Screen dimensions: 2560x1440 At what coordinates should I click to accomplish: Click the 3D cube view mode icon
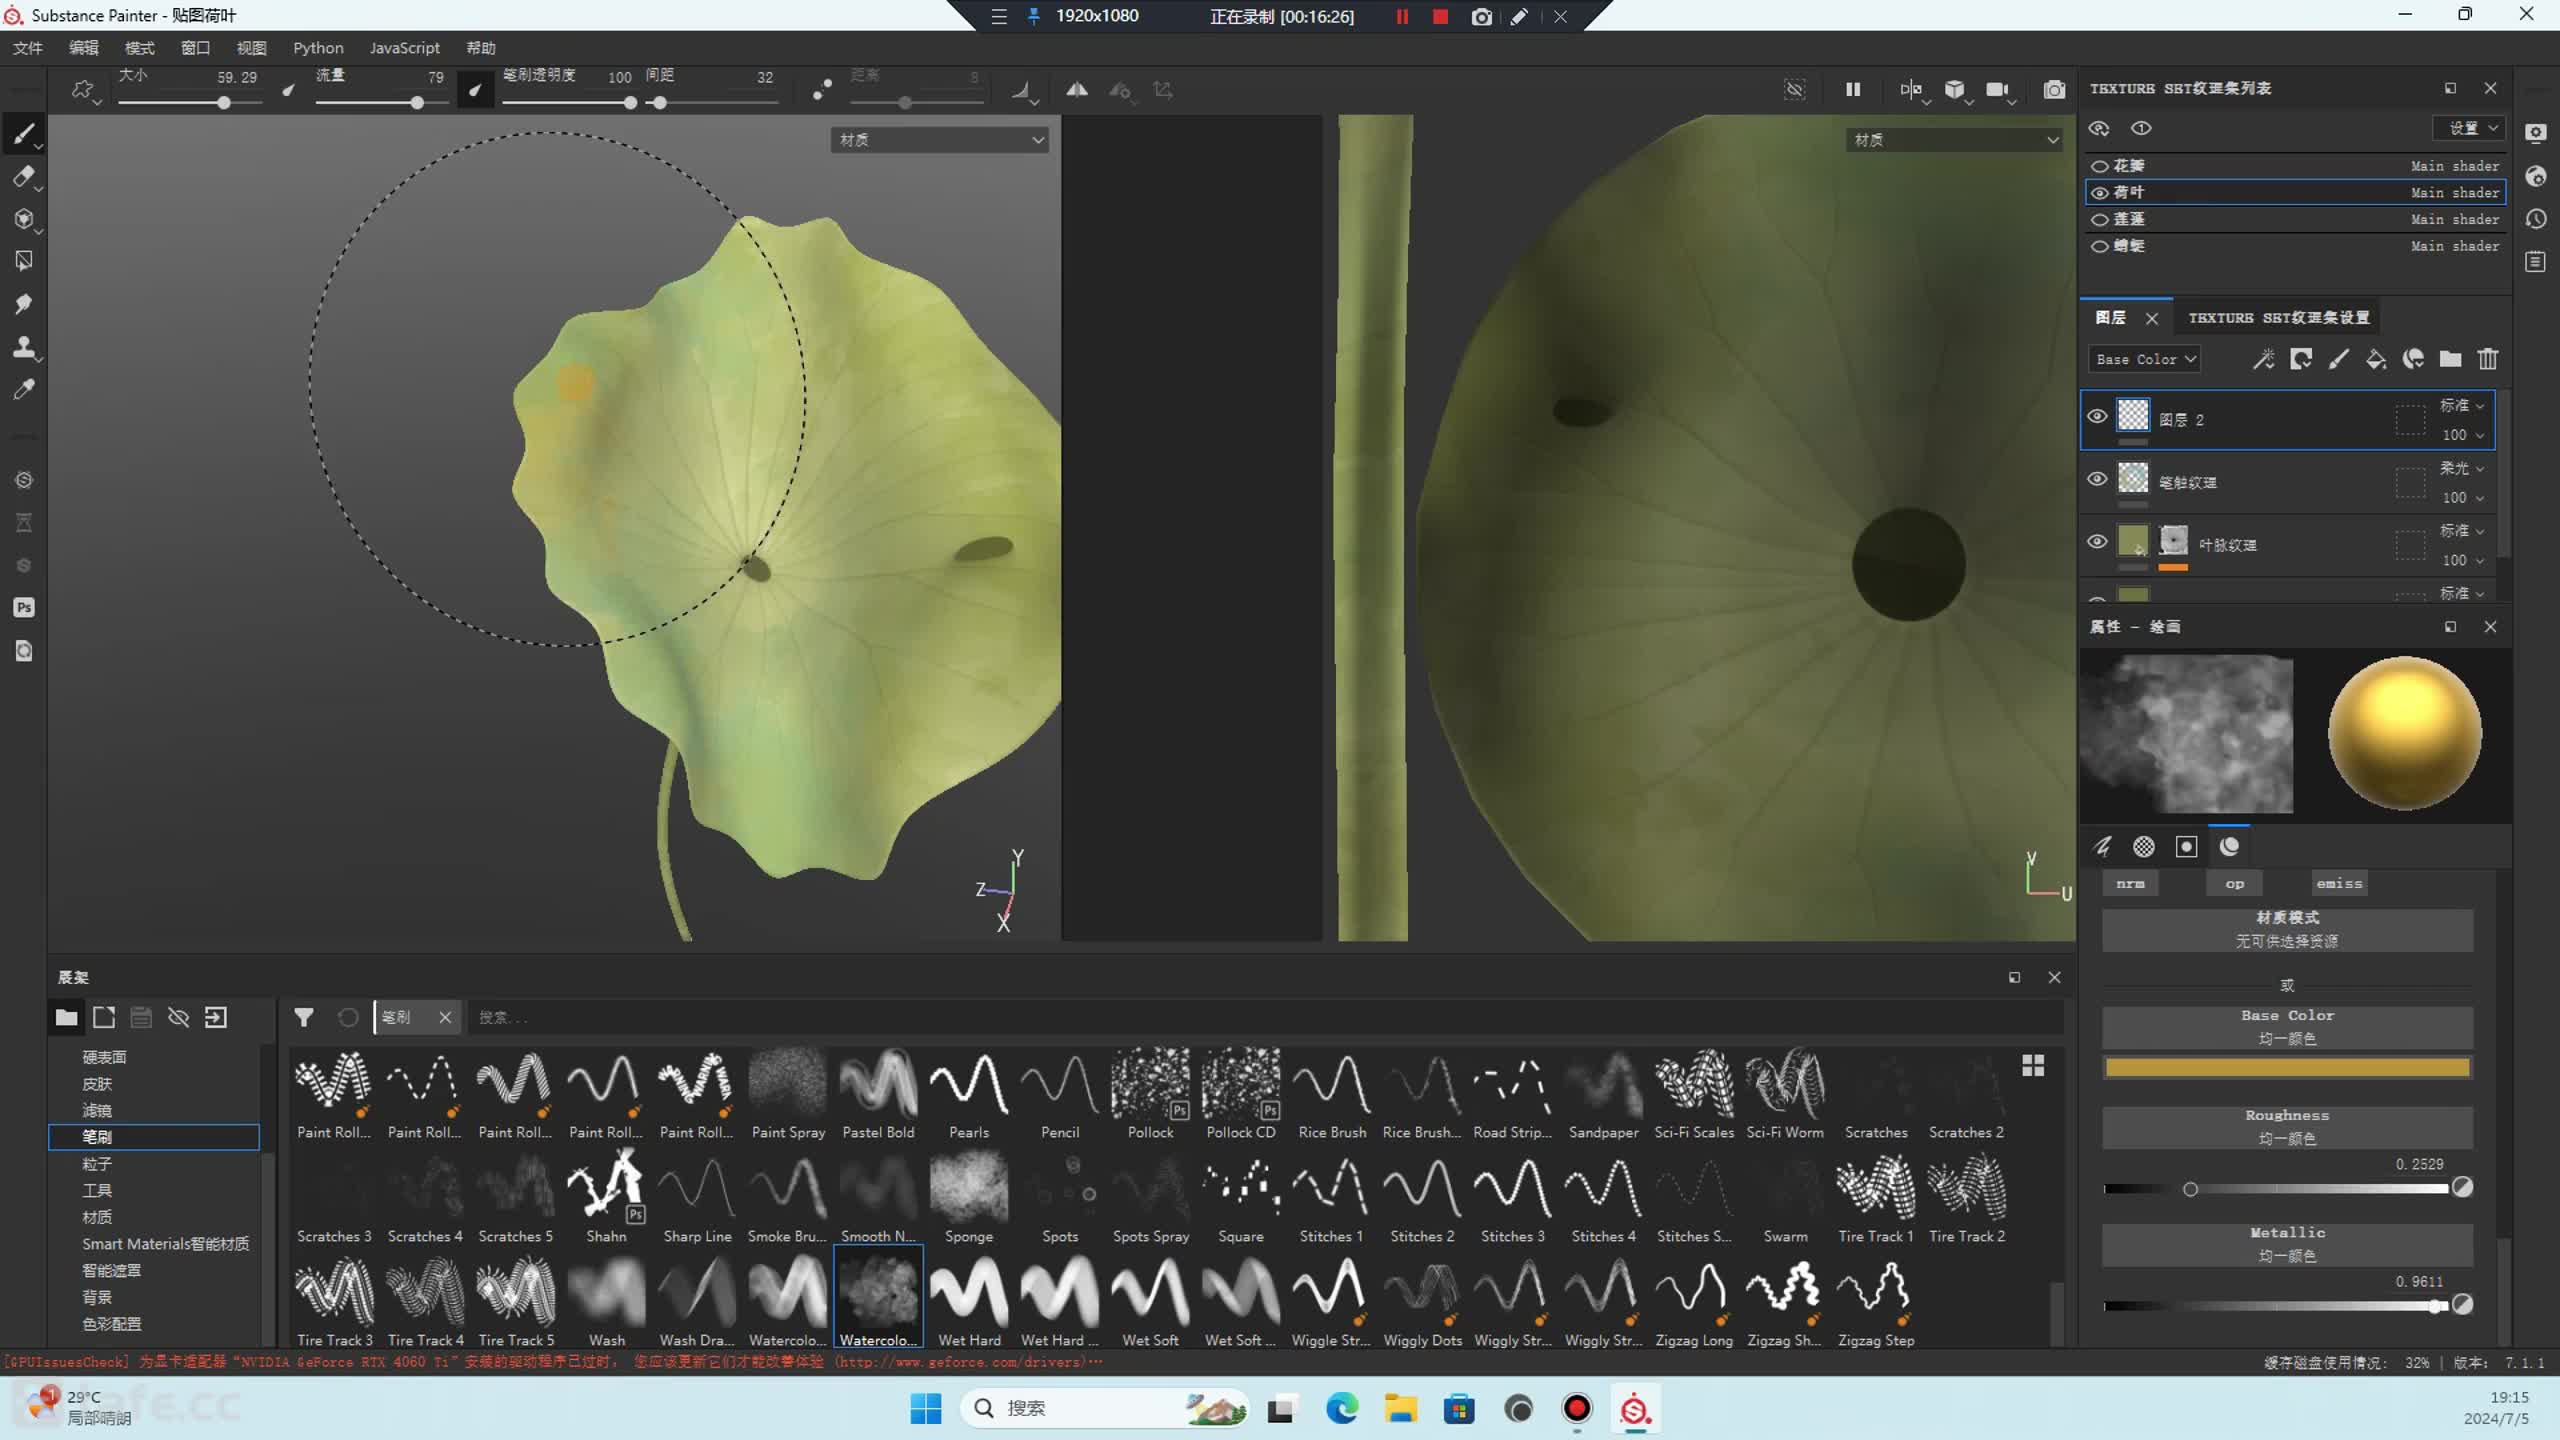pyautogui.click(x=1955, y=90)
